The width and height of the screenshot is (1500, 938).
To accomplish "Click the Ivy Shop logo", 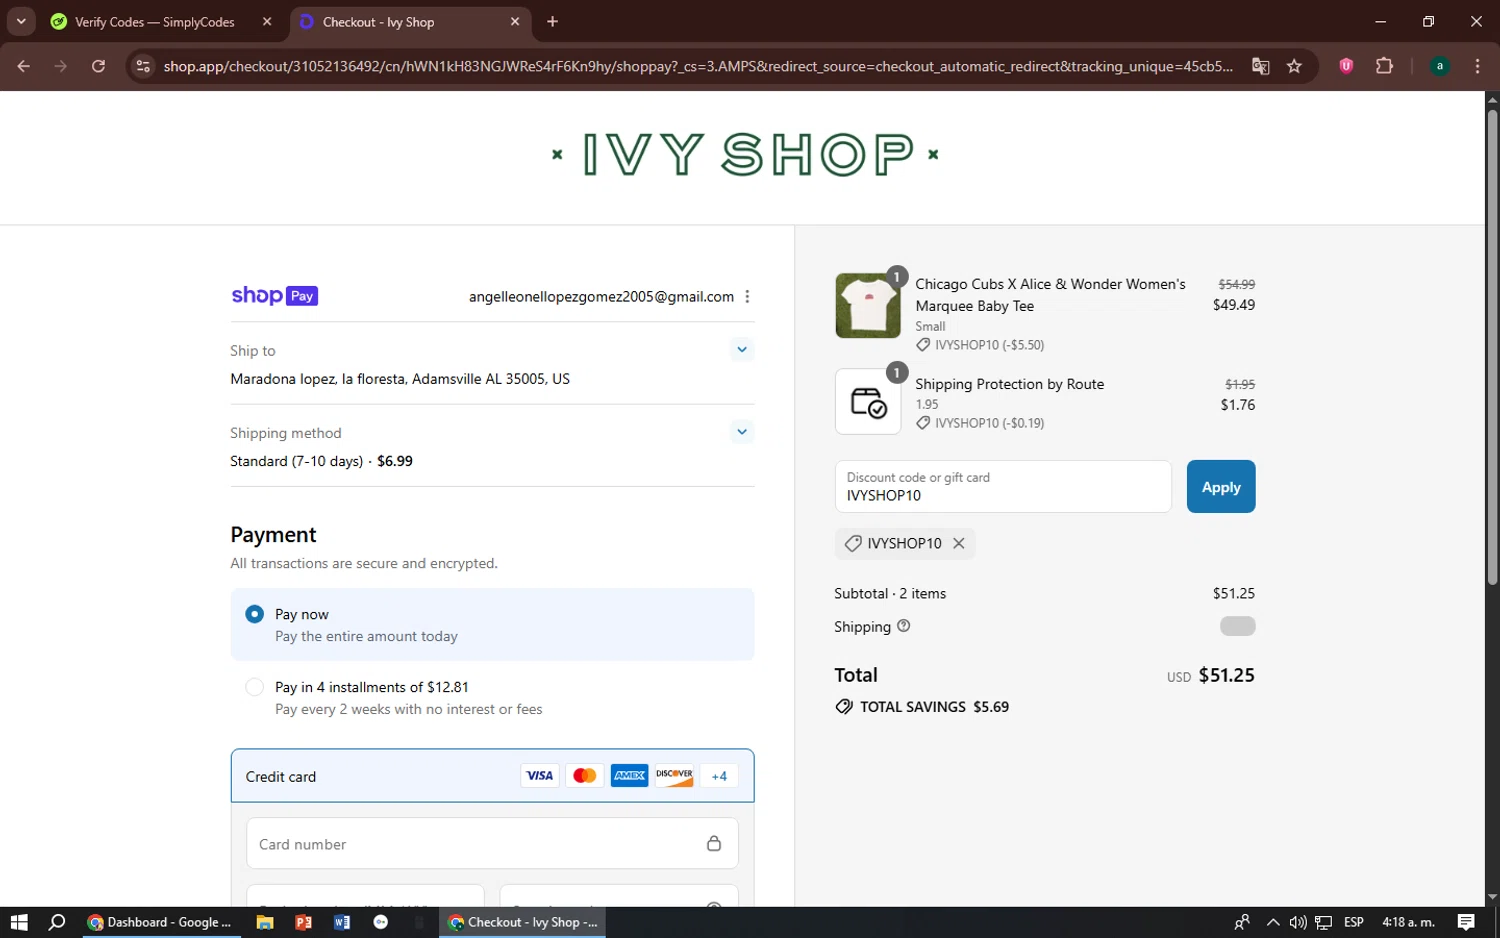I will click(x=746, y=154).
